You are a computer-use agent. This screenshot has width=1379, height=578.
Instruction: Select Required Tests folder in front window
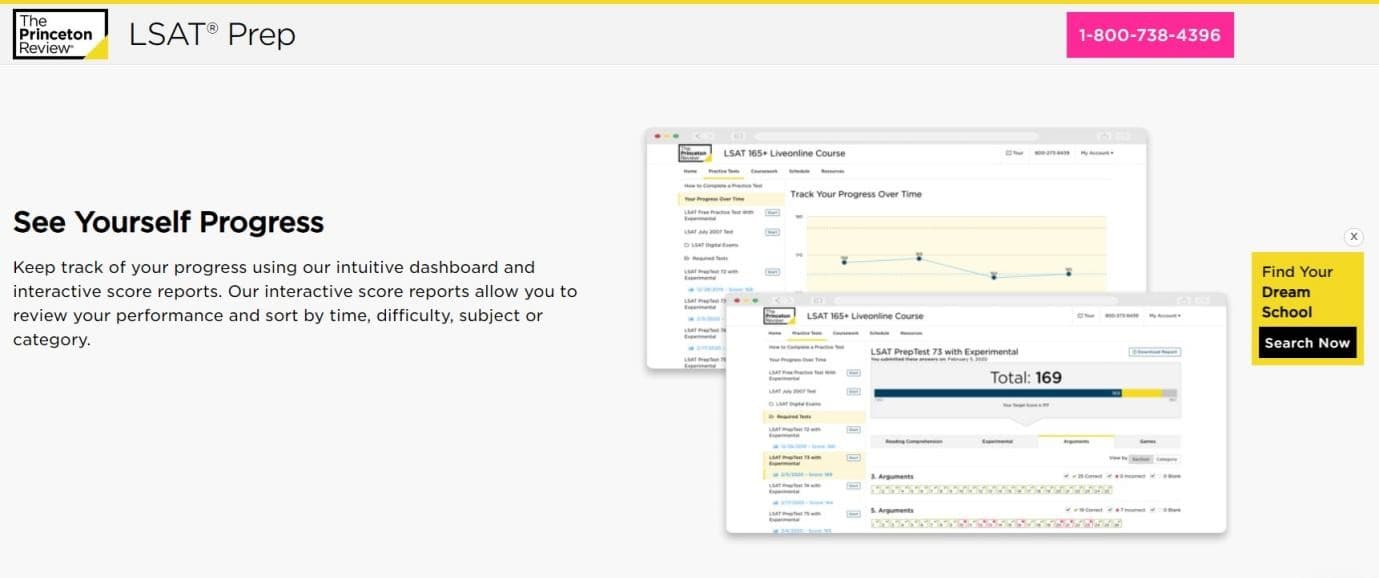[x=815, y=417]
